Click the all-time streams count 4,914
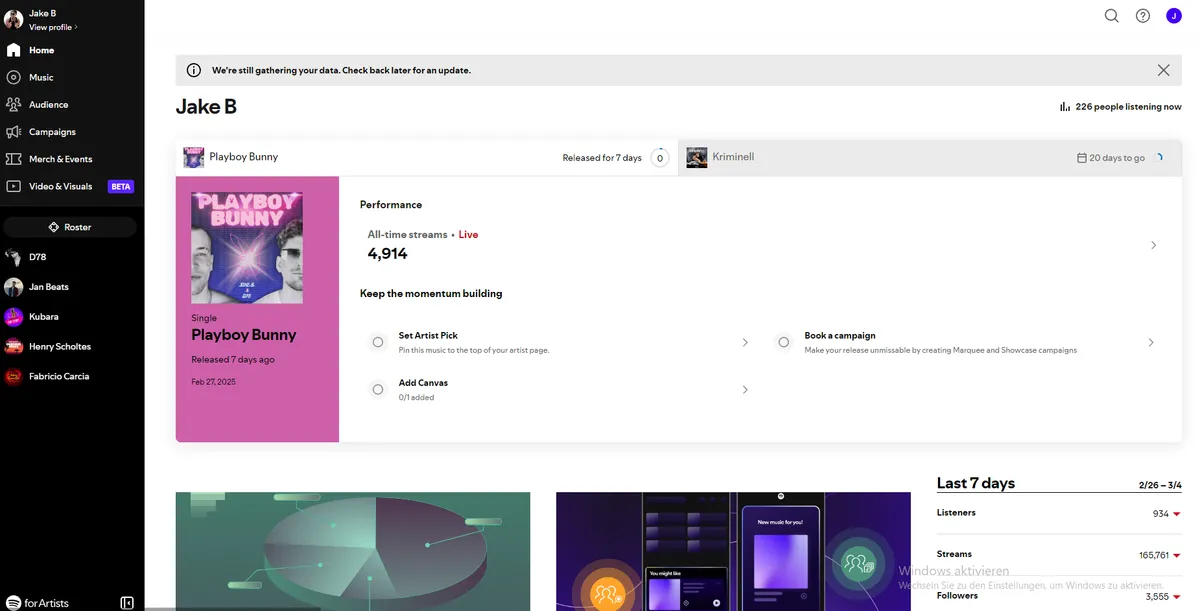The height and width of the screenshot is (611, 1200). (388, 254)
